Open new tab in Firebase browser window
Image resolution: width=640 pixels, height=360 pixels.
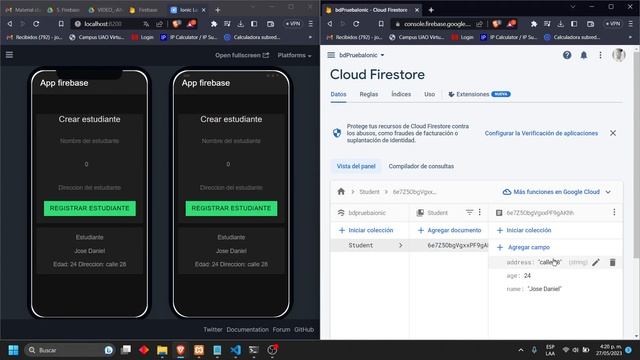coord(431,10)
